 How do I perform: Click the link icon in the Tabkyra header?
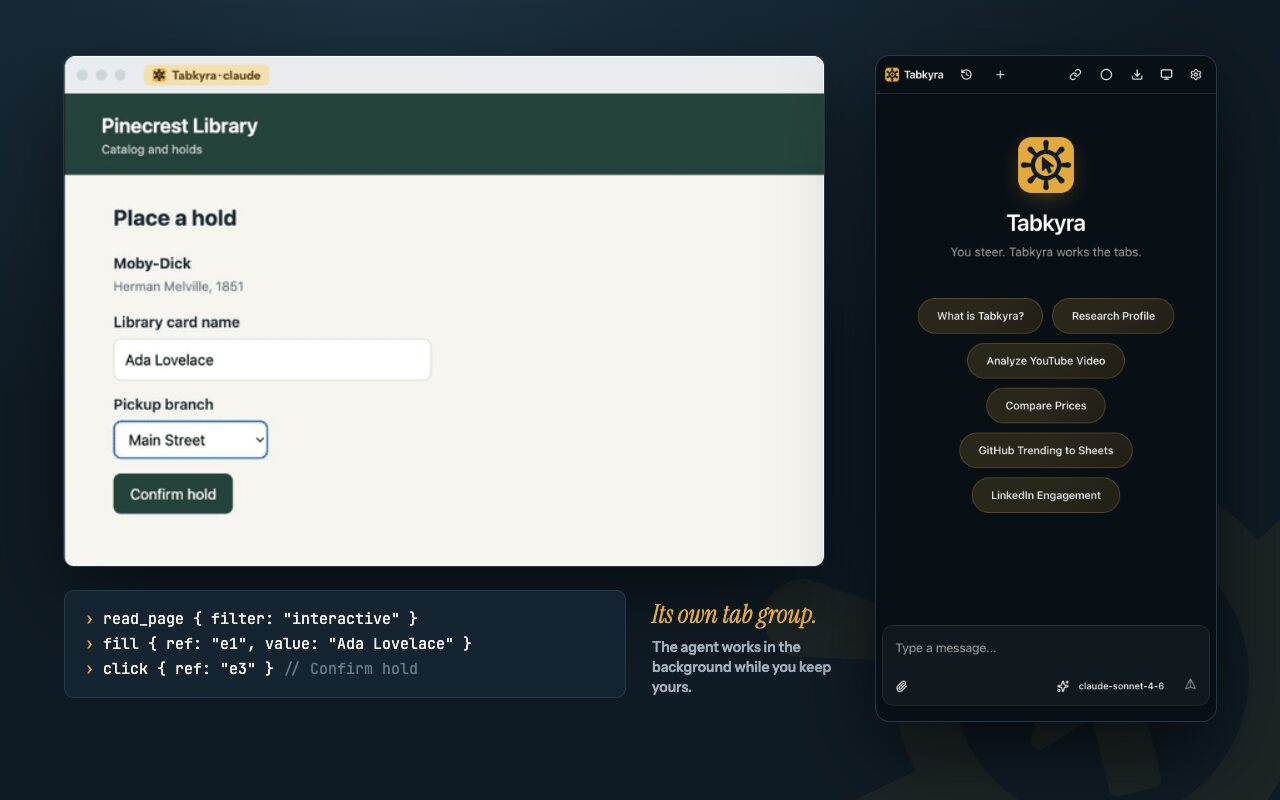pyautogui.click(x=1075, y=75)
